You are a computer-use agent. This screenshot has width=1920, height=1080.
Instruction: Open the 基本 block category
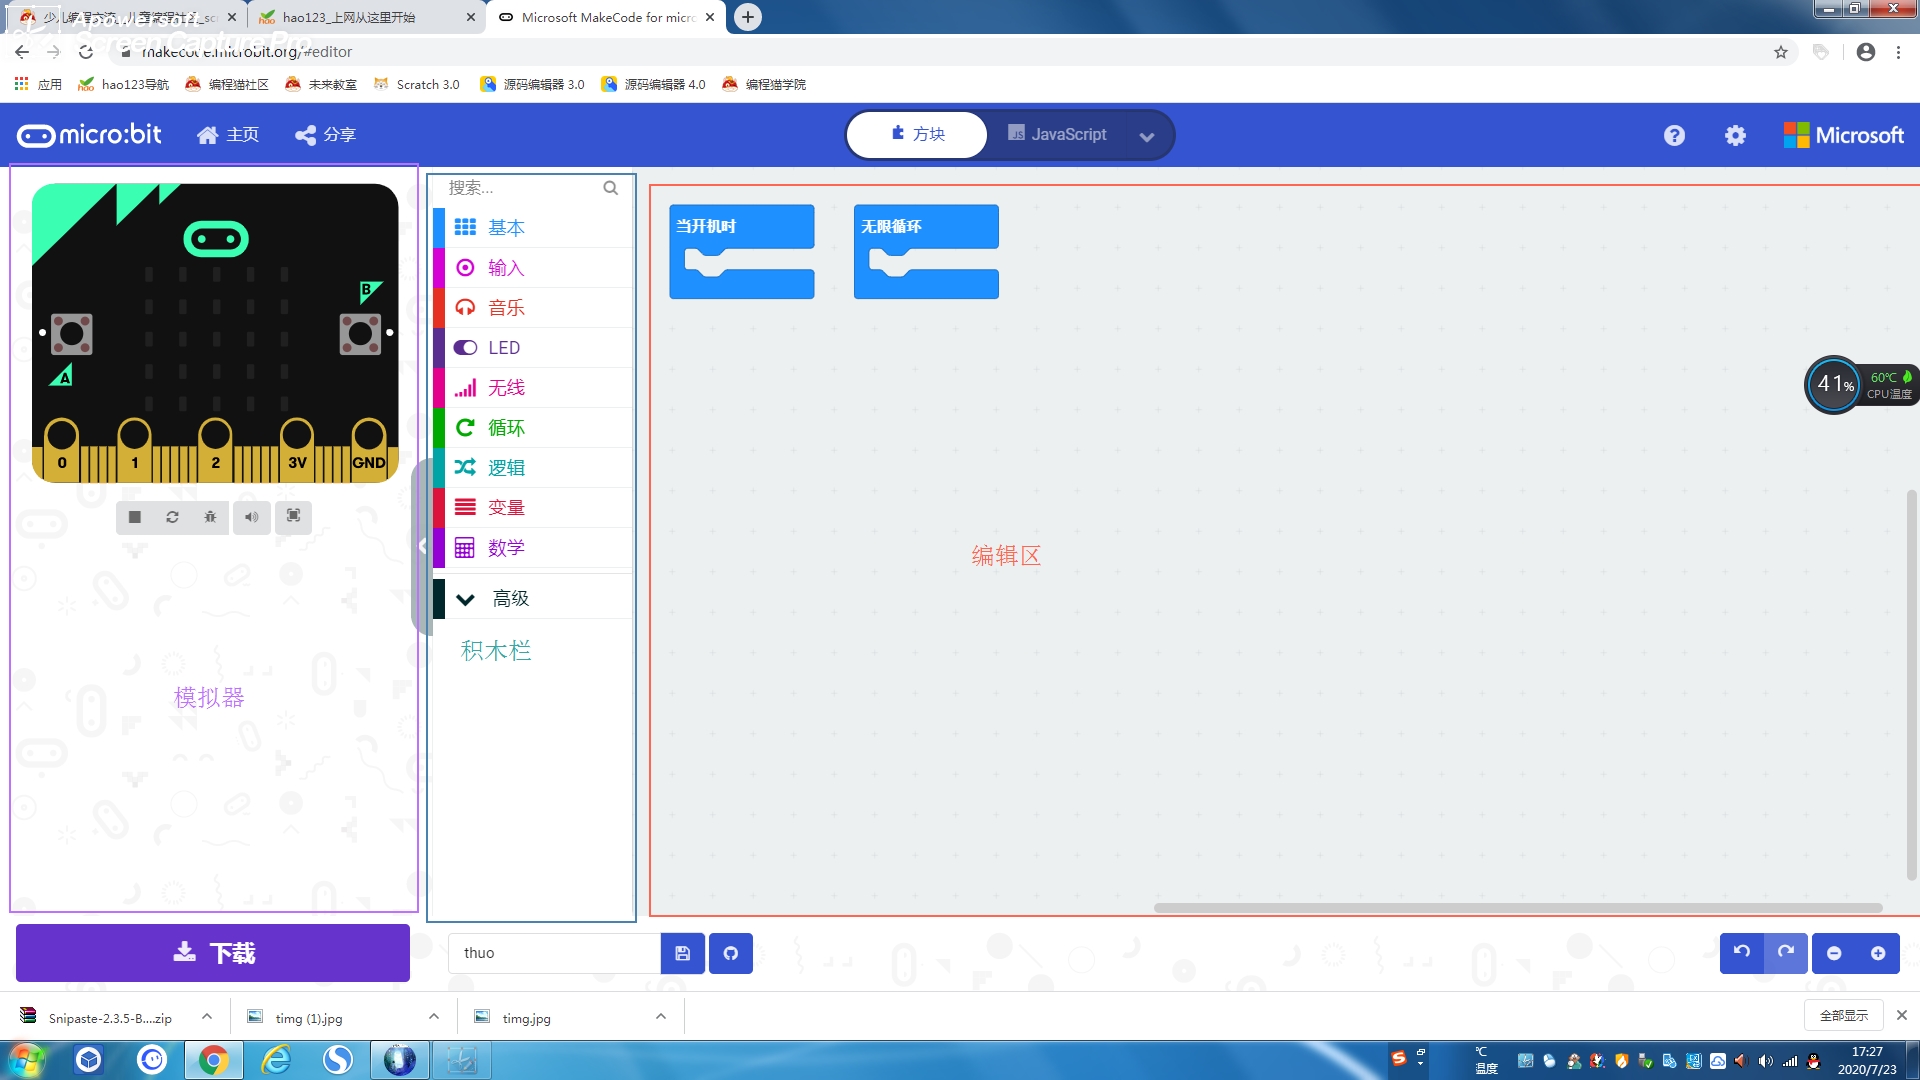533,228
